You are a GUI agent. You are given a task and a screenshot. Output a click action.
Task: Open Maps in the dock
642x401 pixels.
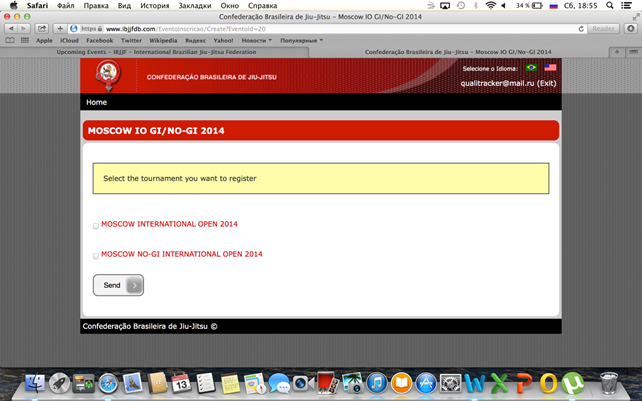tap(255, 383)
